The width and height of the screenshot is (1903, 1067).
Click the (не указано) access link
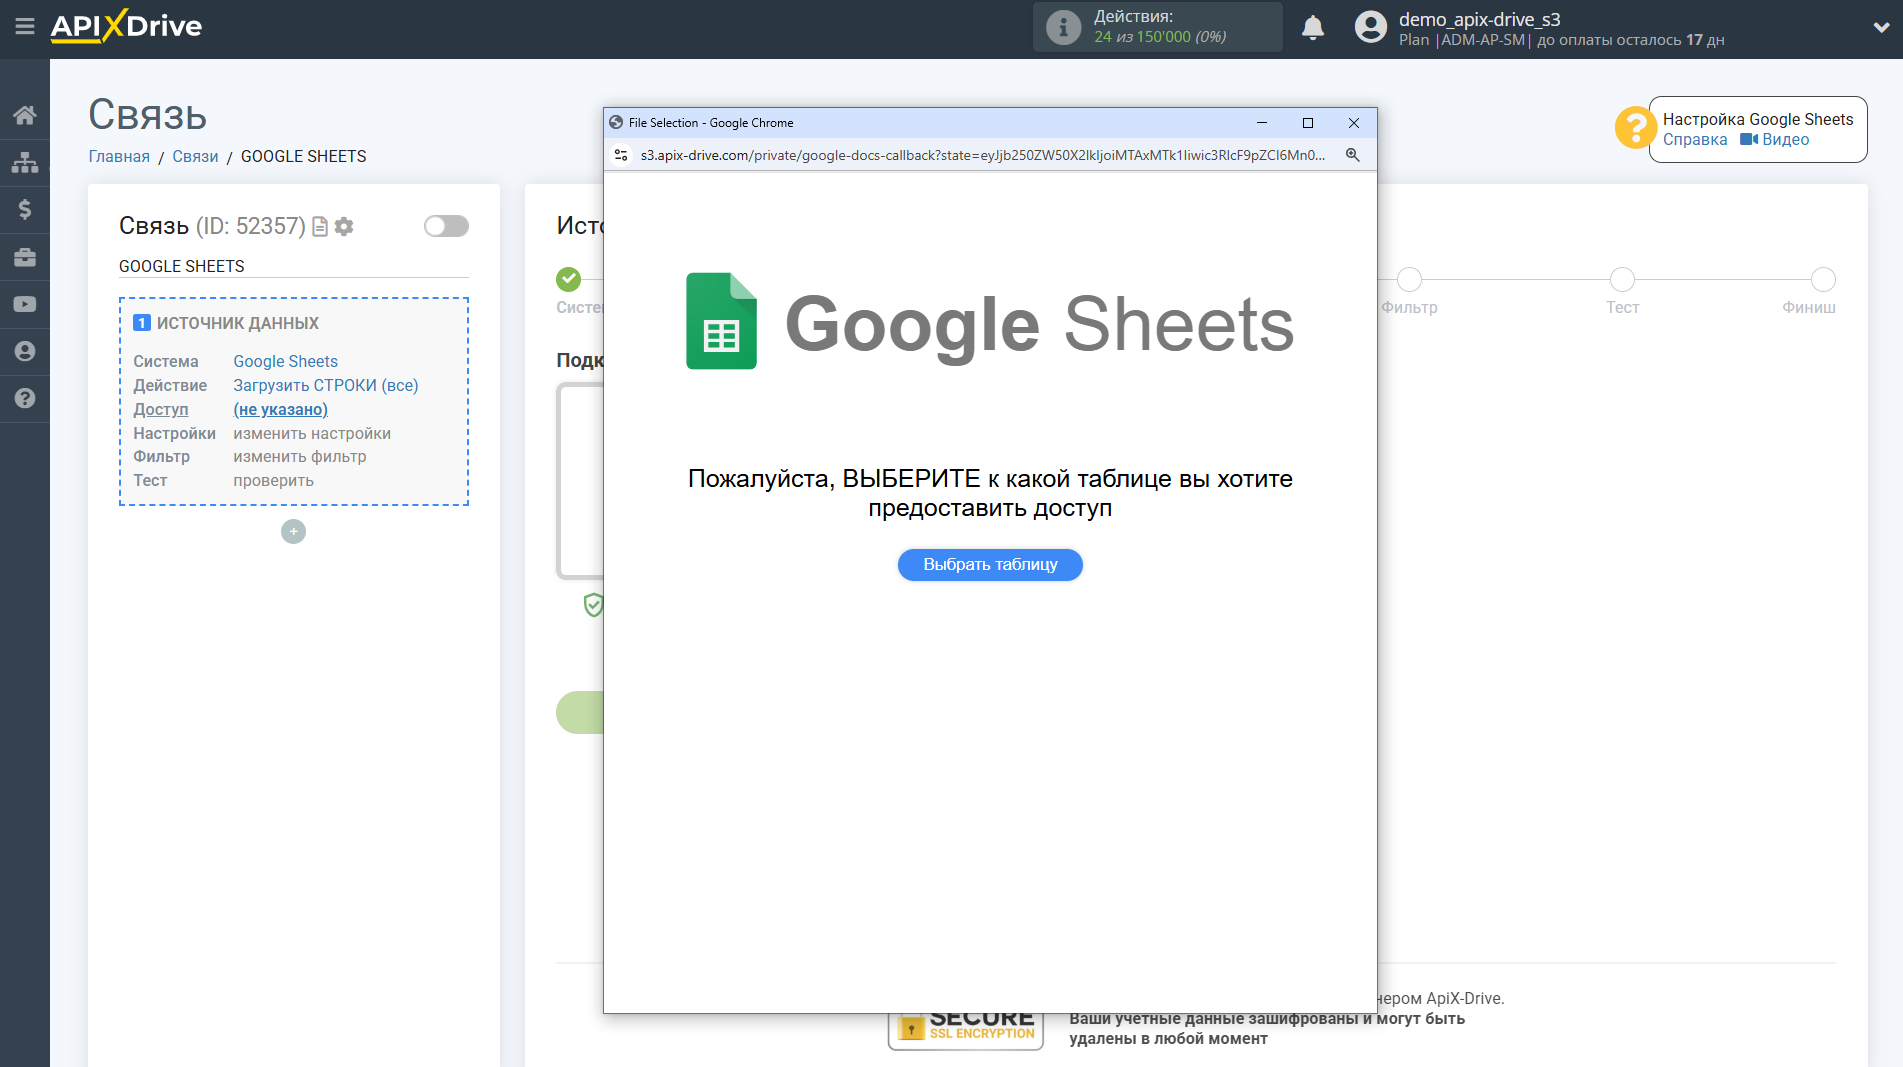[280, 409]
